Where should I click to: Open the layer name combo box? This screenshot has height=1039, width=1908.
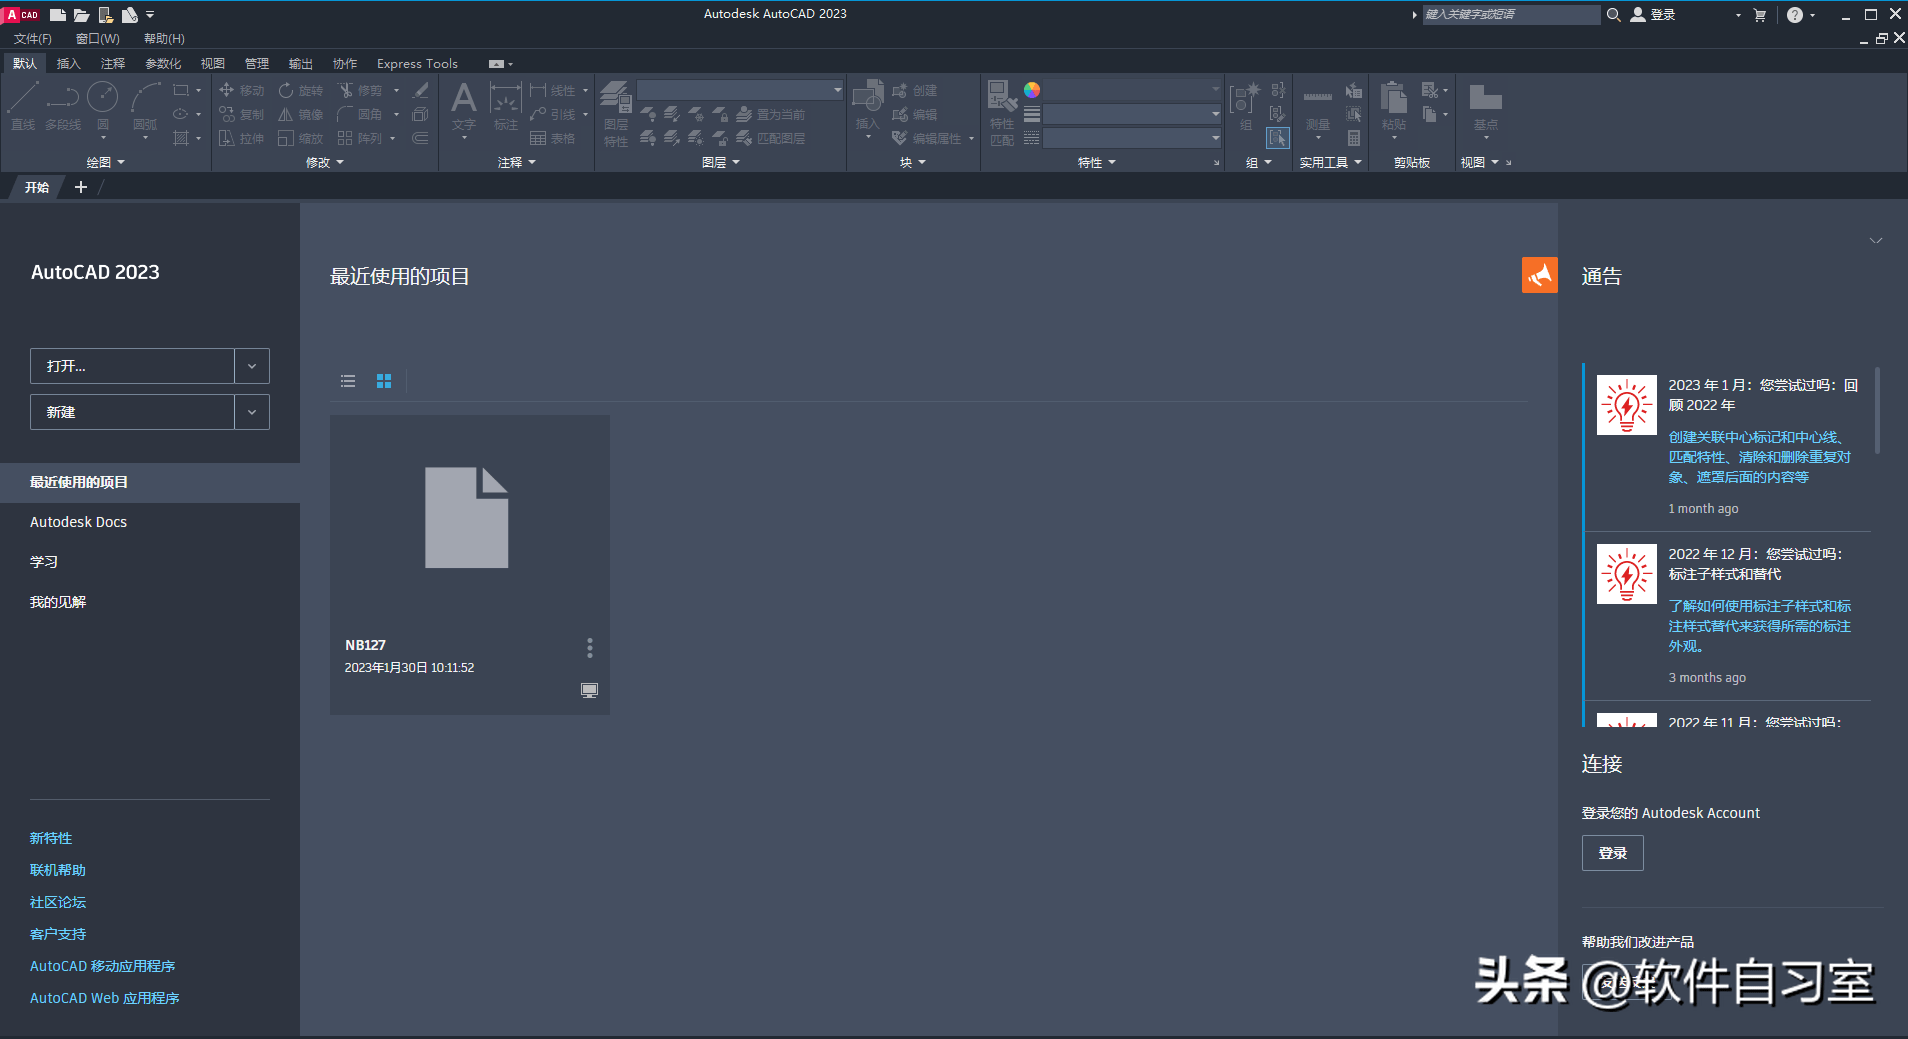coord(740,90)
